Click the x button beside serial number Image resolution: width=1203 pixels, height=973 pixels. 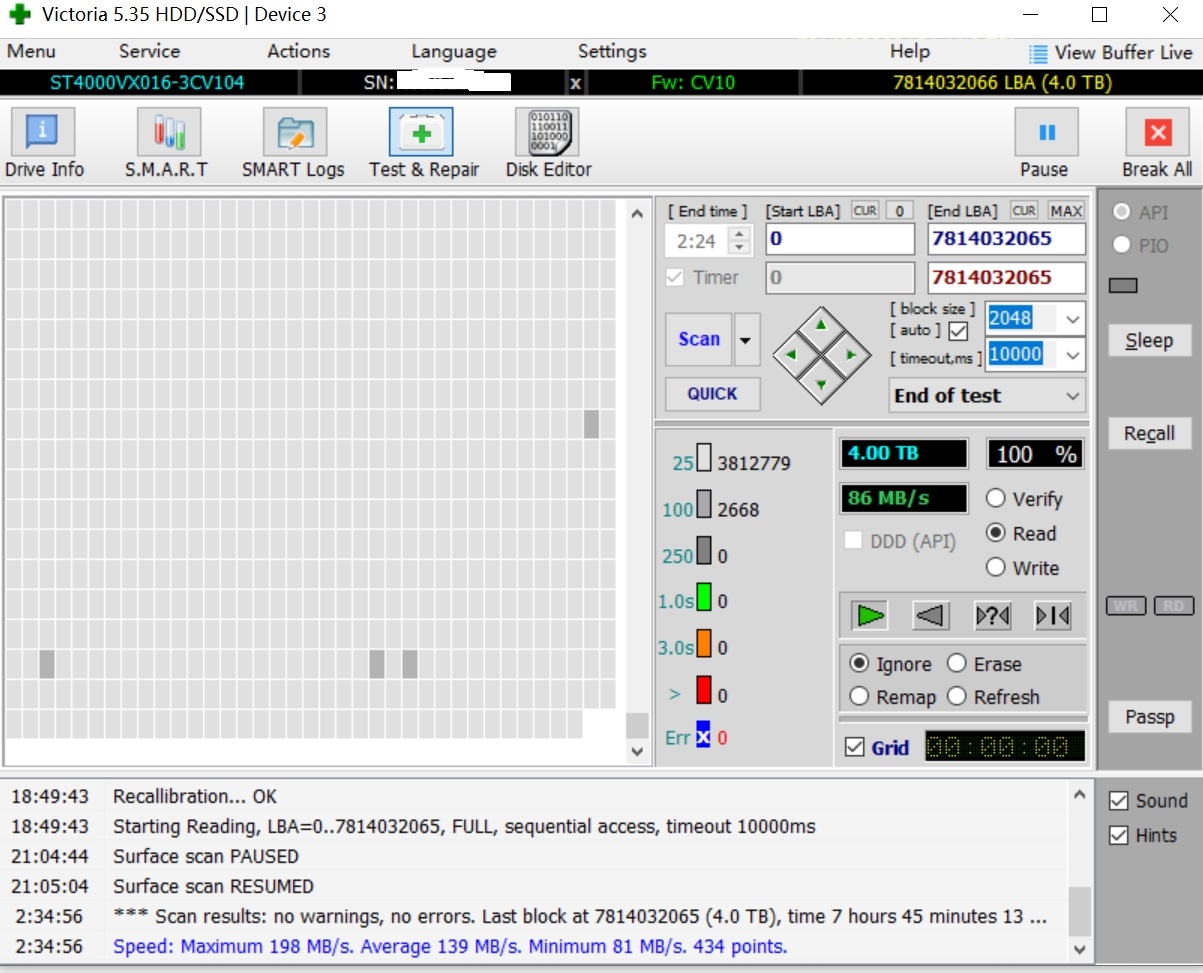point(575,83)
